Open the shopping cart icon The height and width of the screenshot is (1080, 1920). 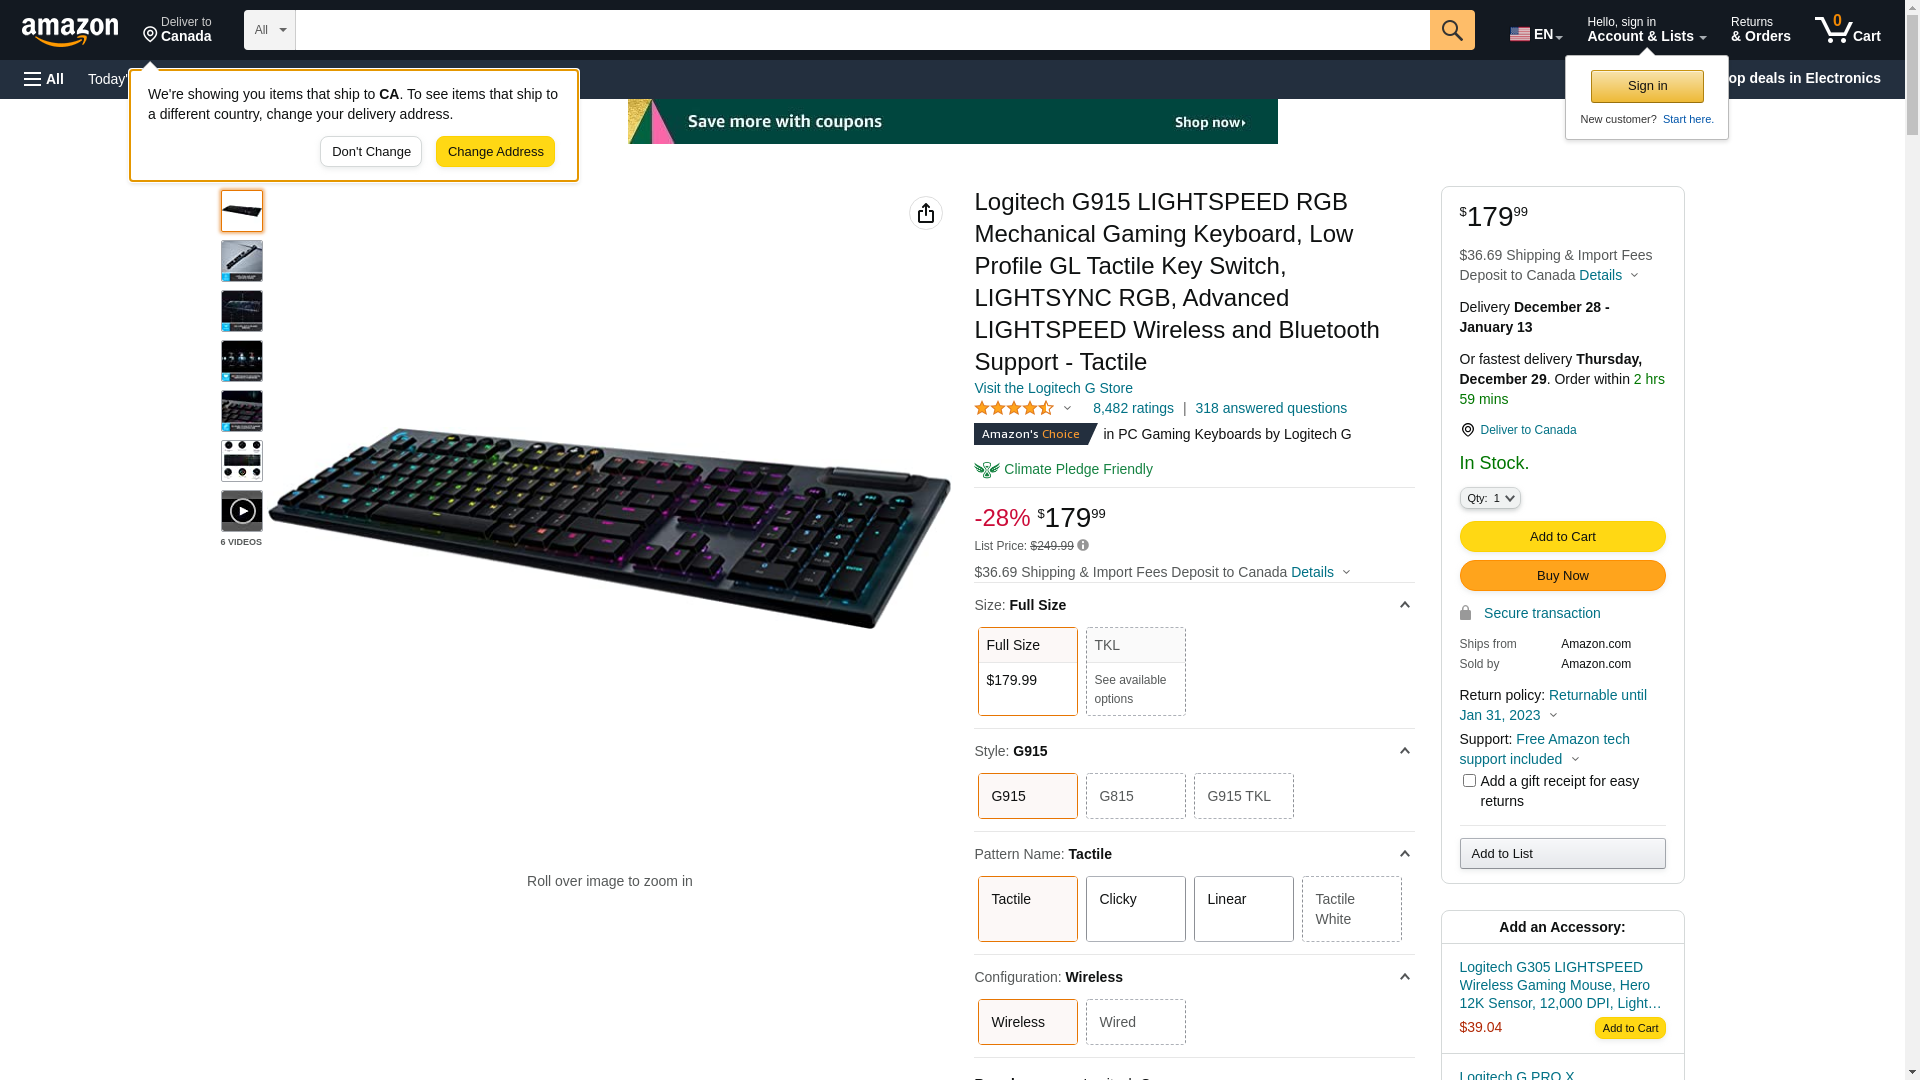(1847, 30)
